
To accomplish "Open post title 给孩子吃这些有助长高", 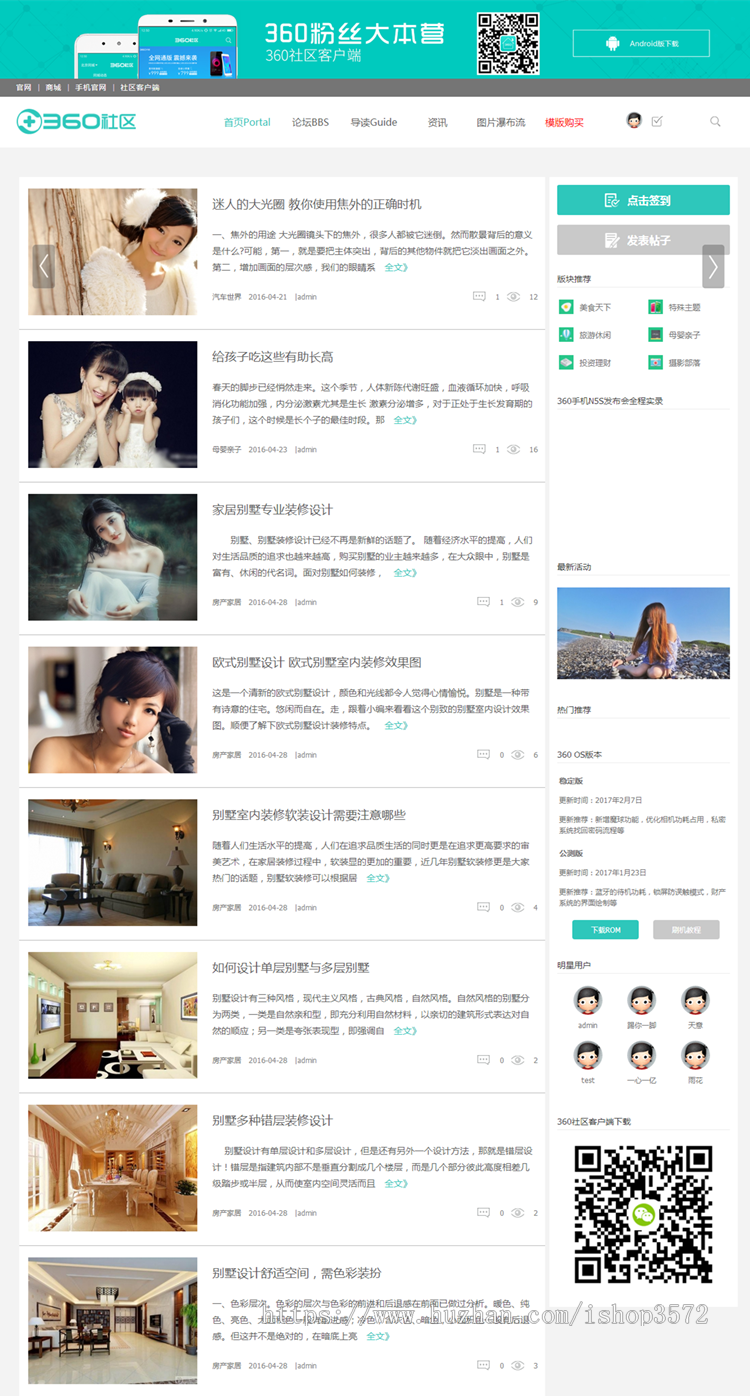I will (x=273, y=357).
